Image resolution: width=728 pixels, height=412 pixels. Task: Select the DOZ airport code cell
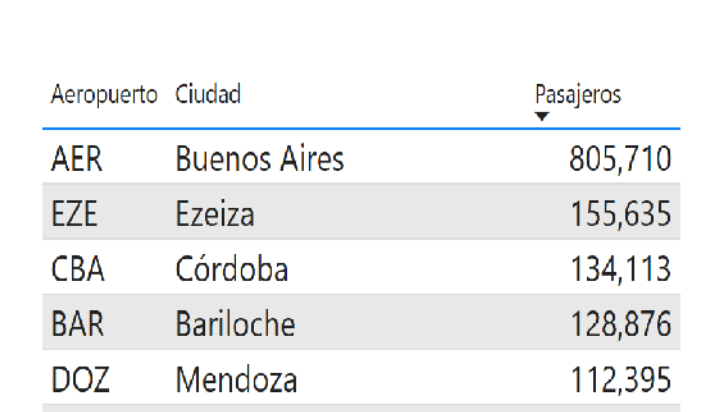80,379
